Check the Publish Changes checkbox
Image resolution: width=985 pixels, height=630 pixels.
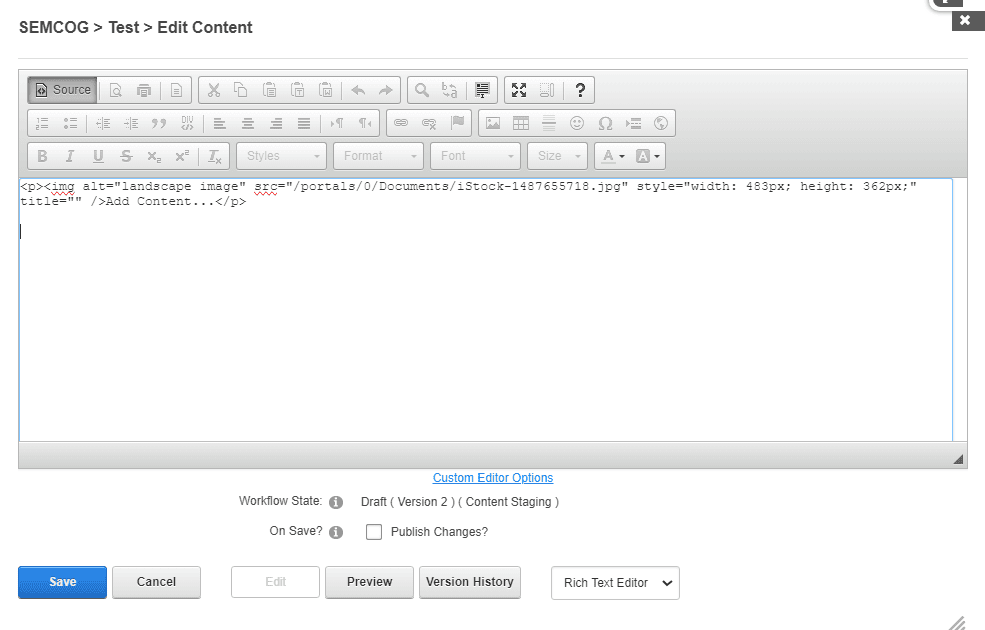374,531
